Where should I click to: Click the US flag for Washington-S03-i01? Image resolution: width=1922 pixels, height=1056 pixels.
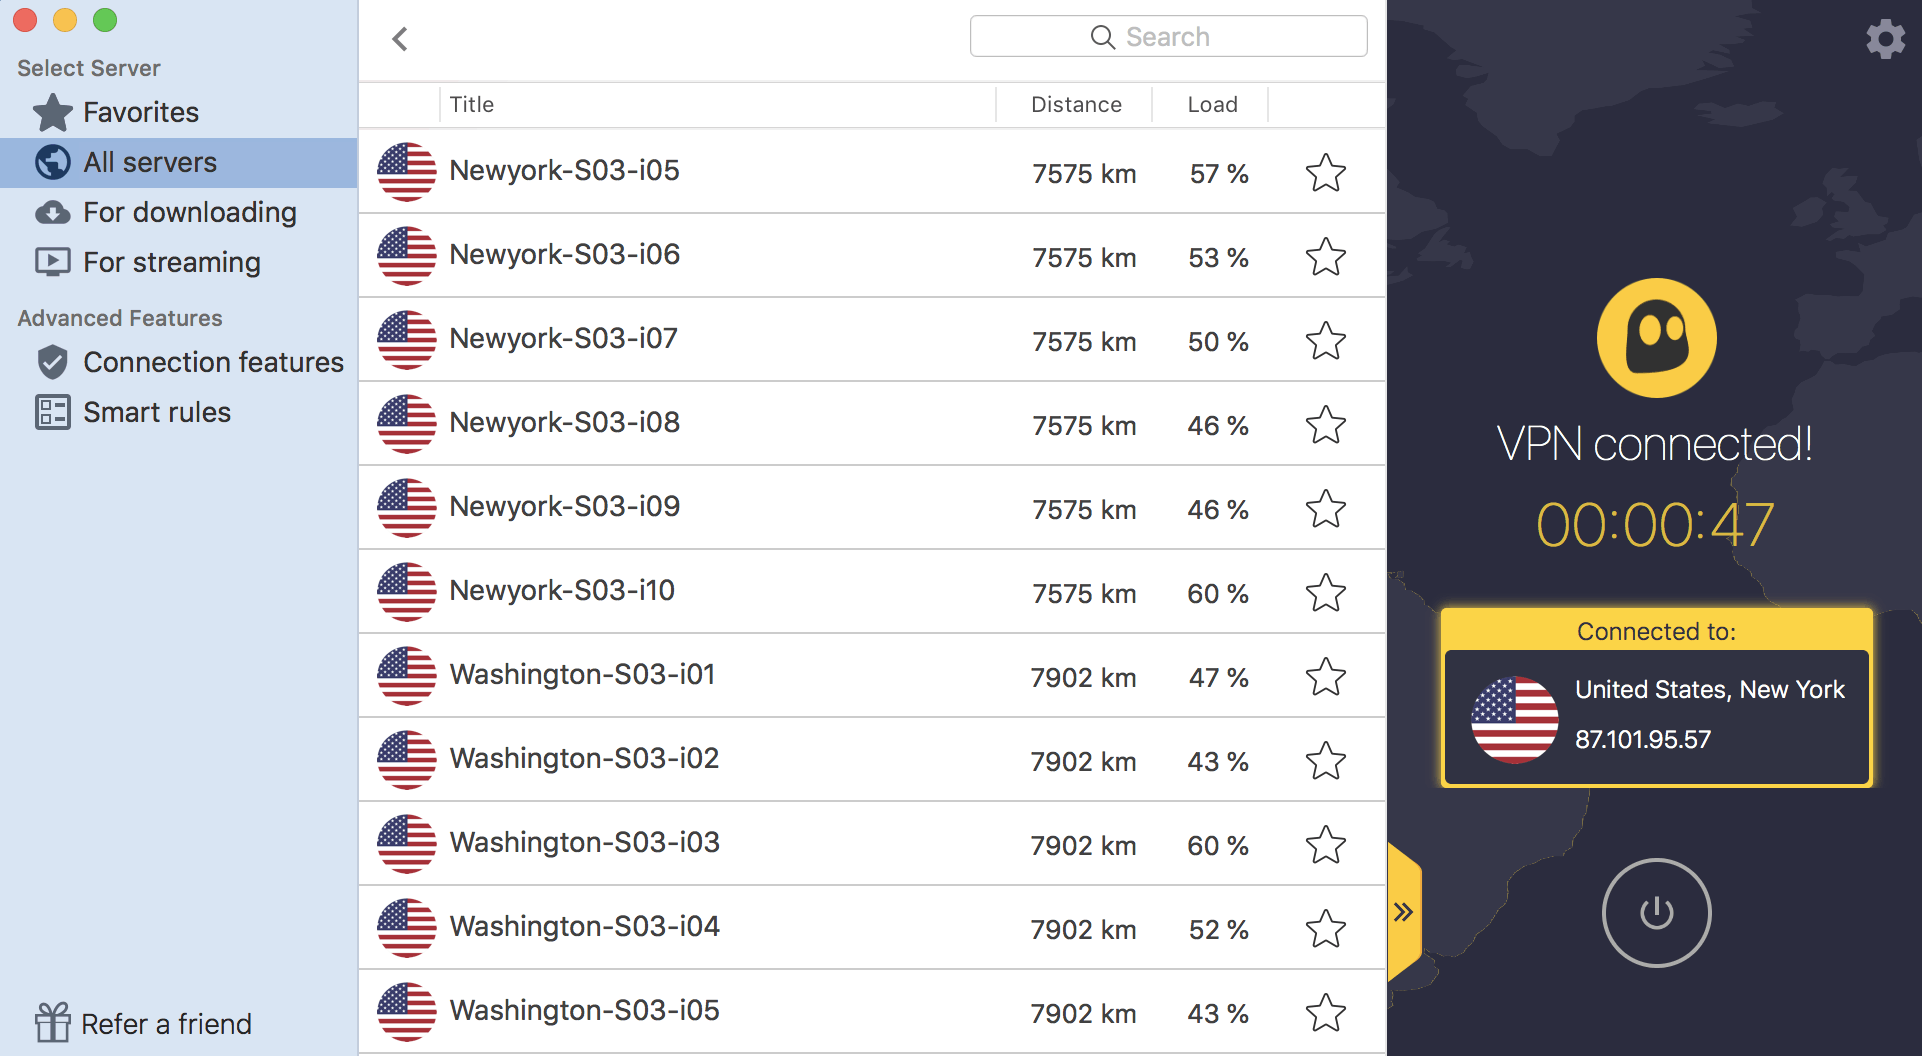pos(406,676)
